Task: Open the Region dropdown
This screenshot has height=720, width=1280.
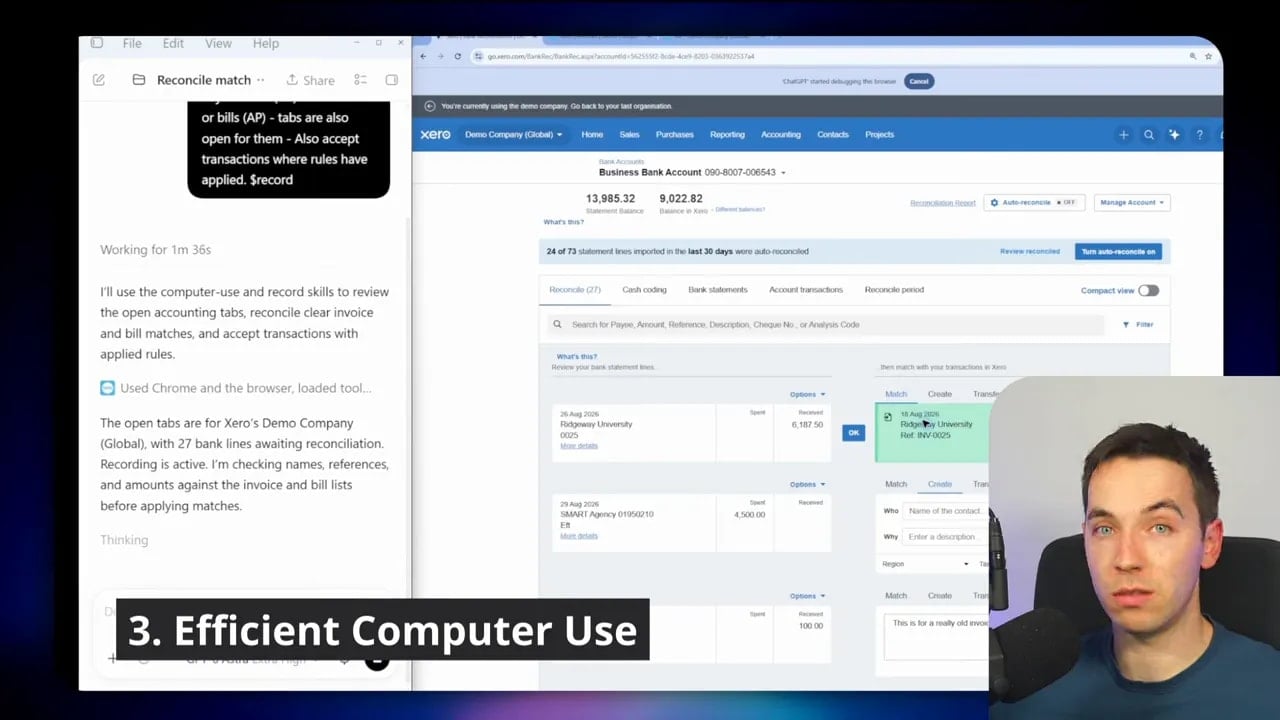Action: tap(925, 564)
